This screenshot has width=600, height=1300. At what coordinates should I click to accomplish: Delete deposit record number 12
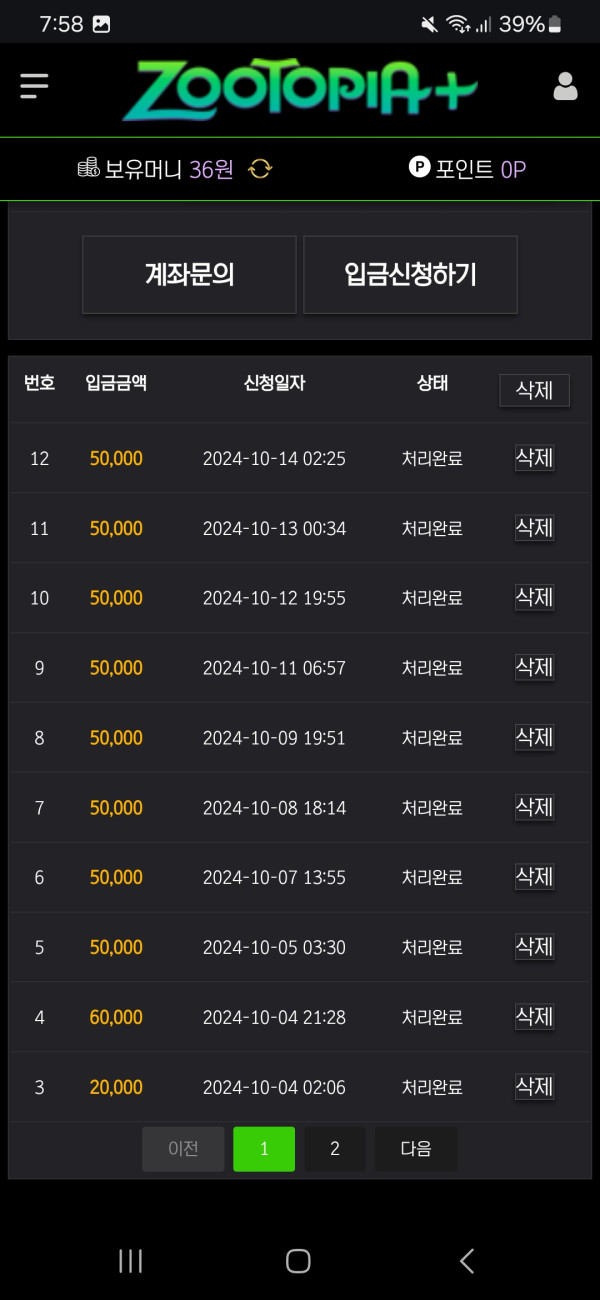534,458
